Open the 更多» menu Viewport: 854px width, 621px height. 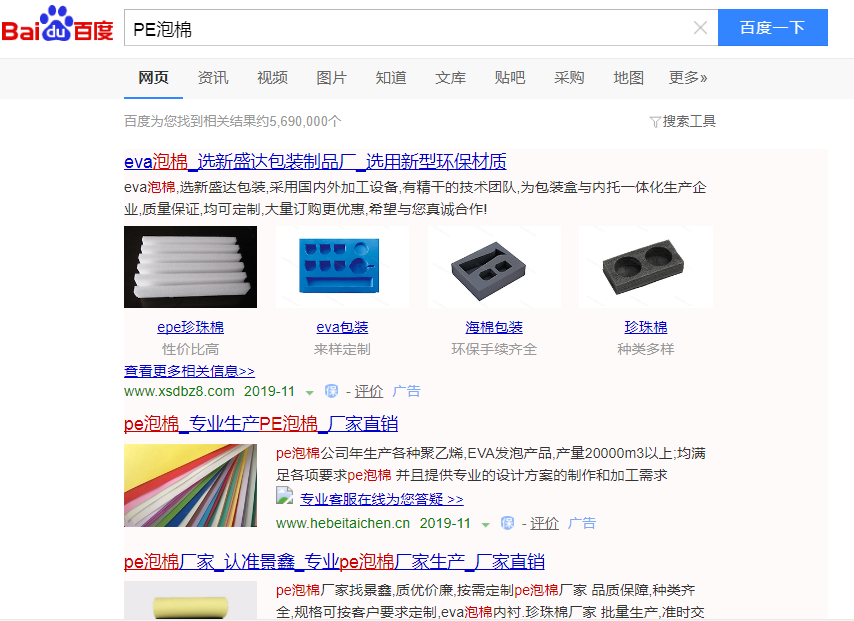click(688, 78)
